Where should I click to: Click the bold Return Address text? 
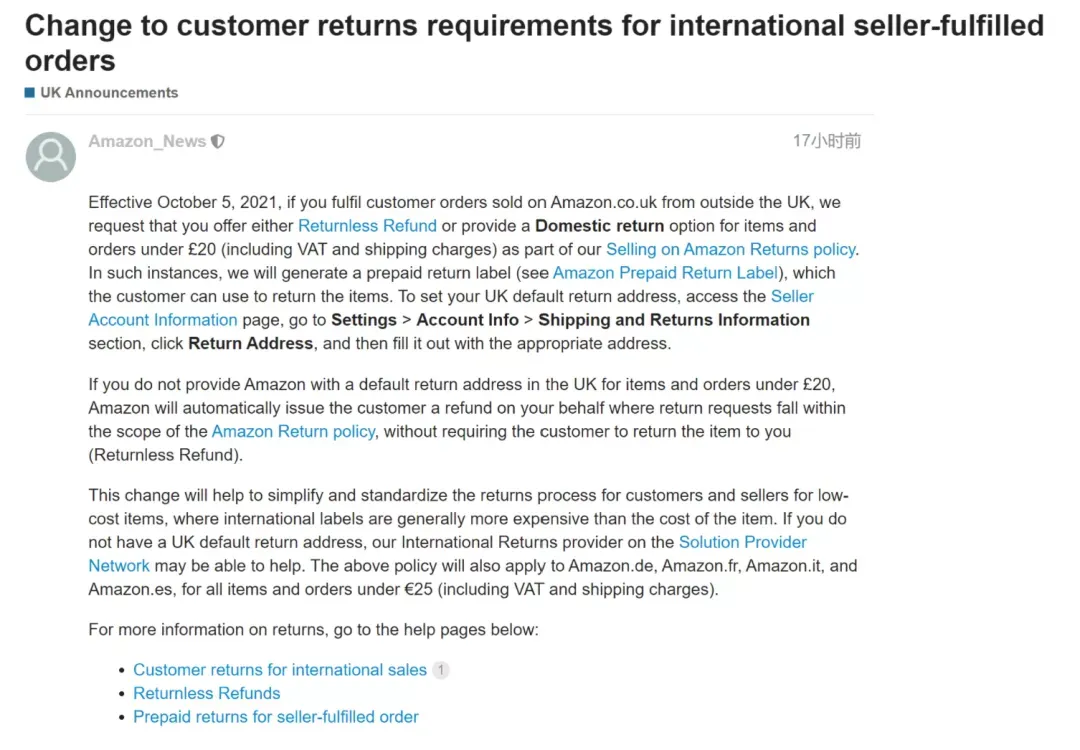point(251,343)
